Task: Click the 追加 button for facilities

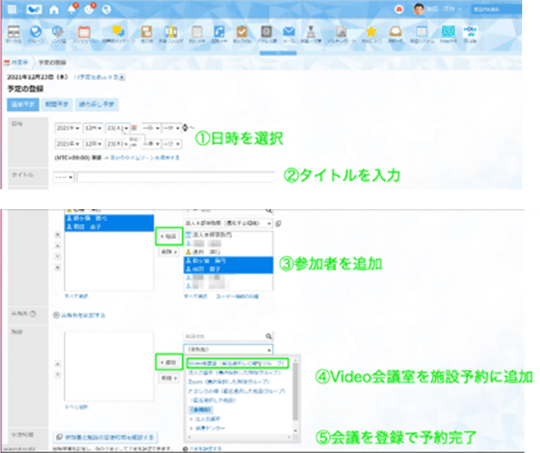Action: [x=169, y=362]
